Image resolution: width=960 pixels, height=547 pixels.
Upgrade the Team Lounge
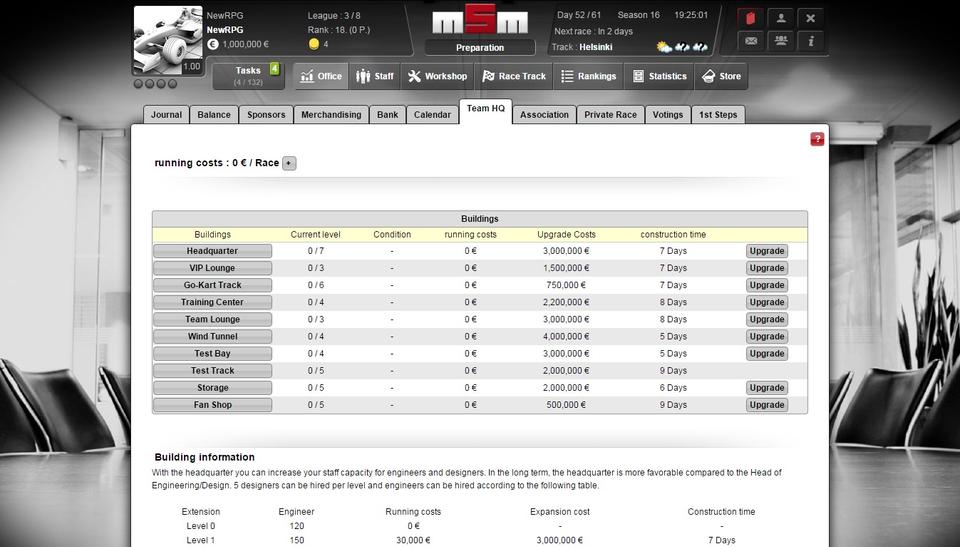[767, 320]
